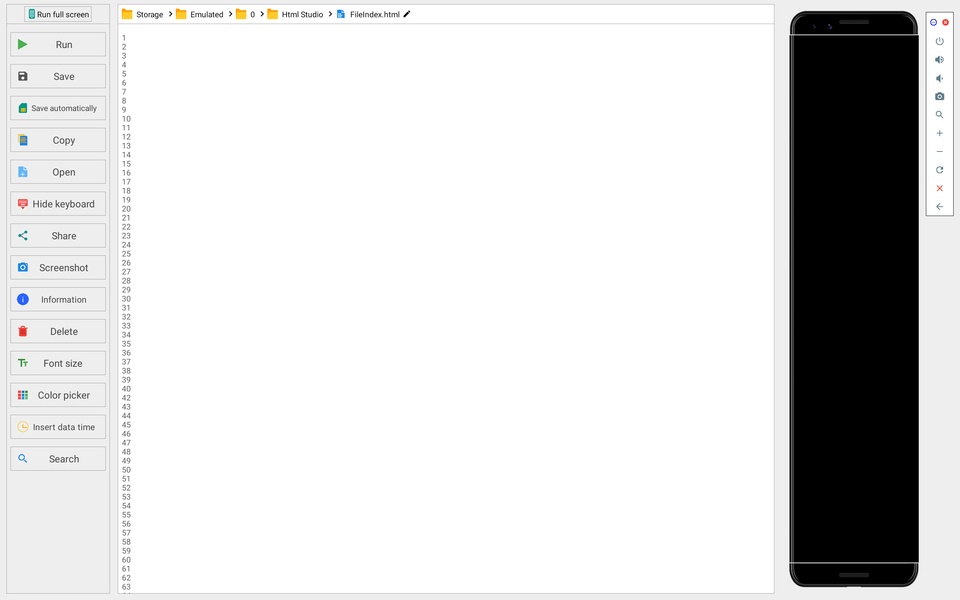Close the emulator toolbar with the red button
This screenshot has width=960, height=600.
pos(945,22)
